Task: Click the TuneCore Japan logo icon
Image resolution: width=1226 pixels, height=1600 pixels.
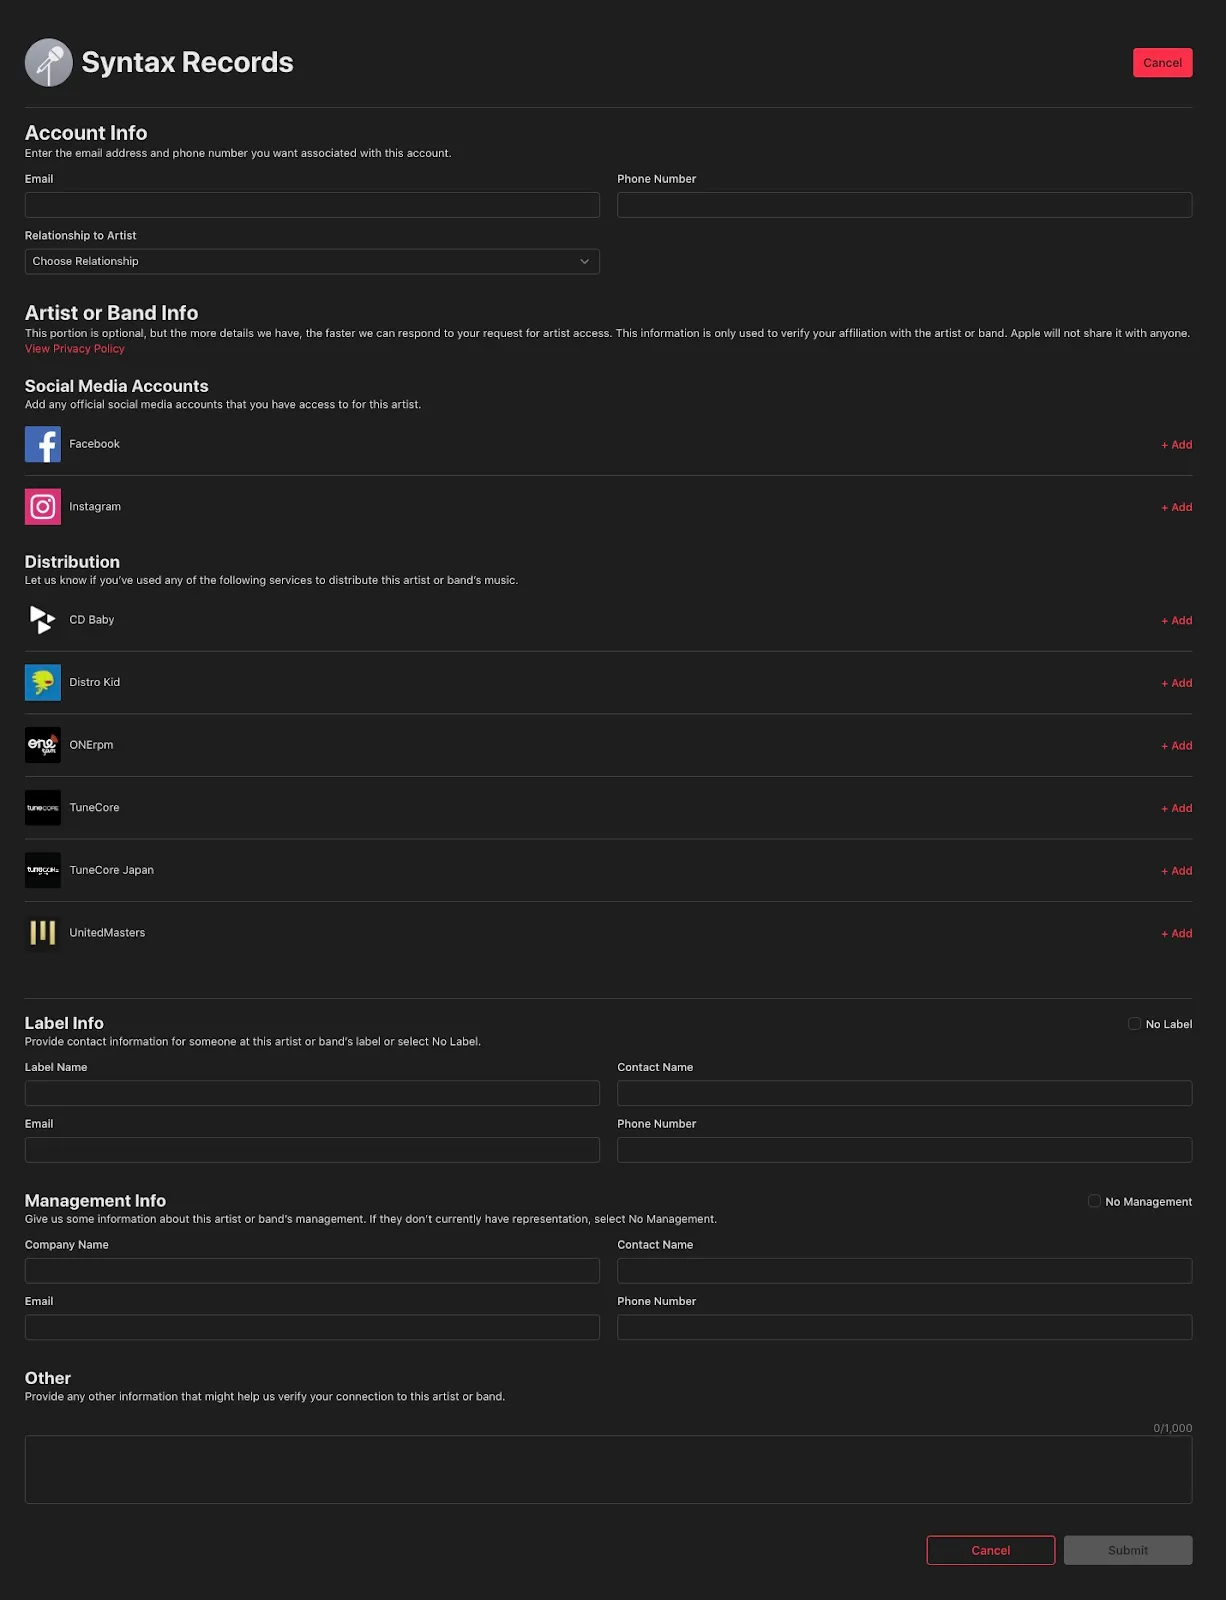Action: pos(43,870)
